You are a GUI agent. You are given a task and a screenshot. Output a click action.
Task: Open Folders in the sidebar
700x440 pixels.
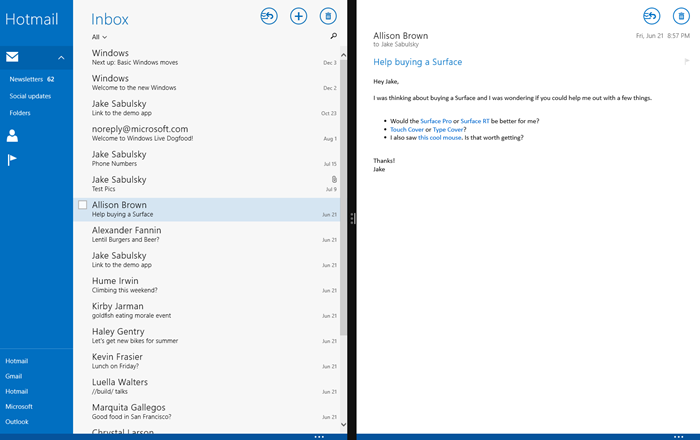[20, 113]
